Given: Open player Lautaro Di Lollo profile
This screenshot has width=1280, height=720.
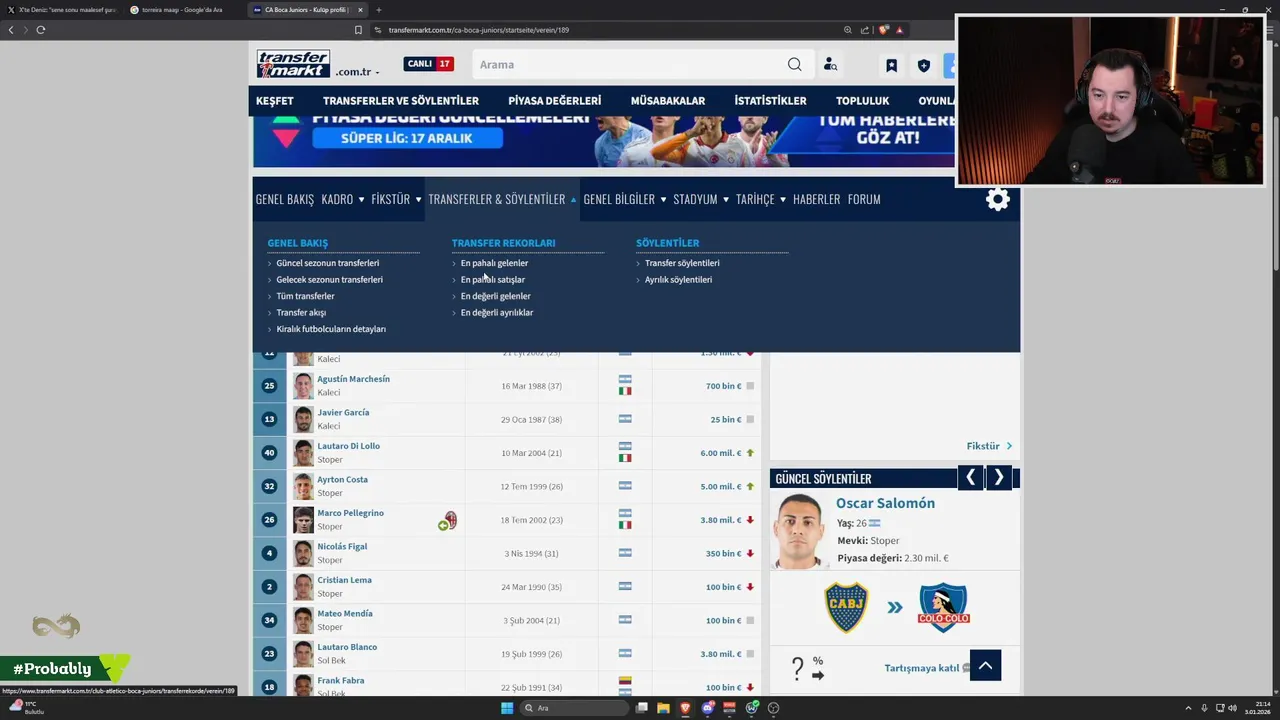Looking at the screenshot, I should (x=348, y=446).
